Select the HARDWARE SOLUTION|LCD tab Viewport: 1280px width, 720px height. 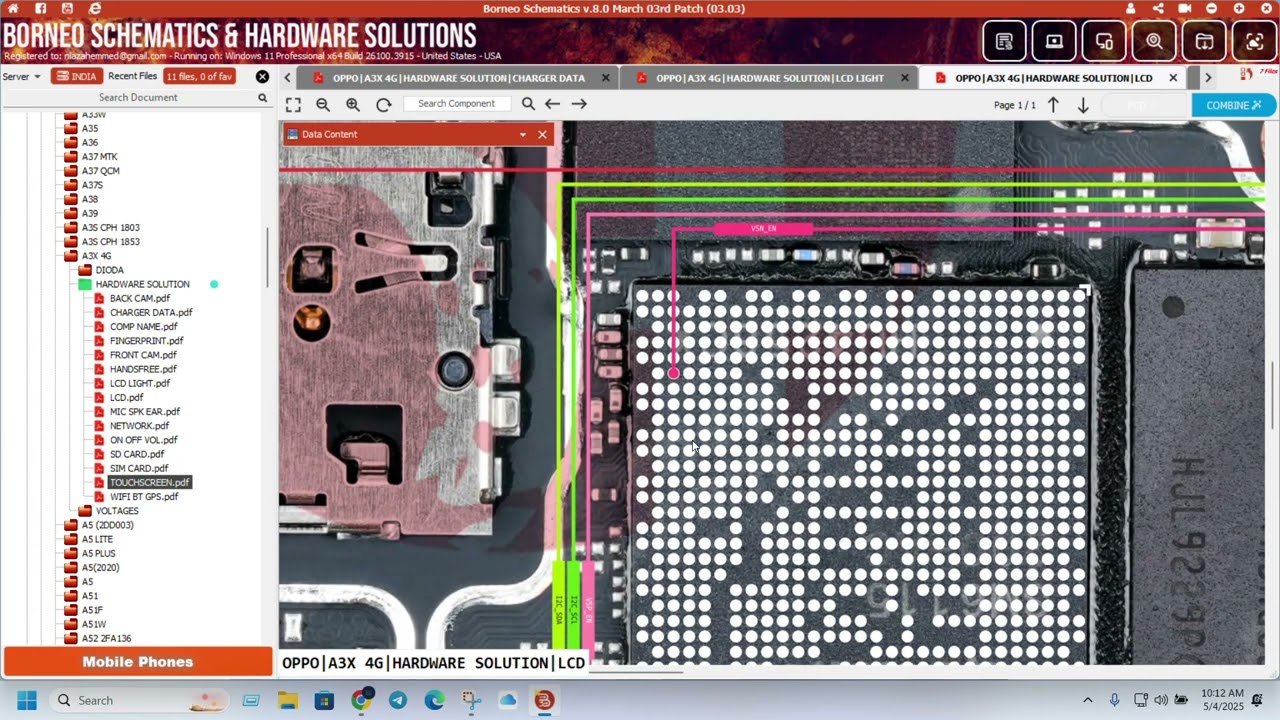(x=1054, y=78)
